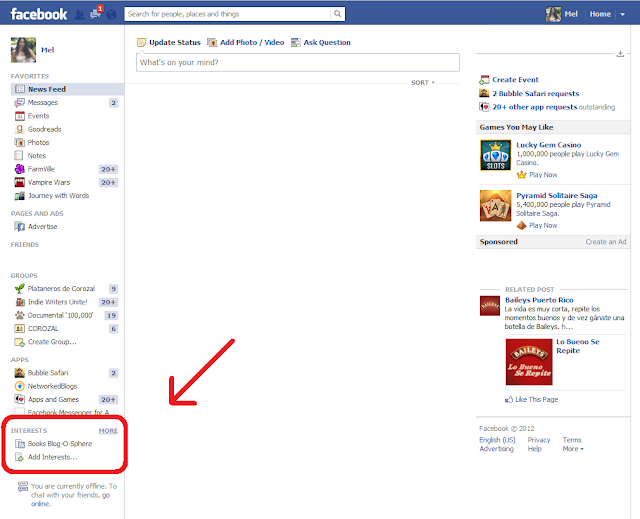Open the Lucky Gem Casino title link

[x=549, y=145]
